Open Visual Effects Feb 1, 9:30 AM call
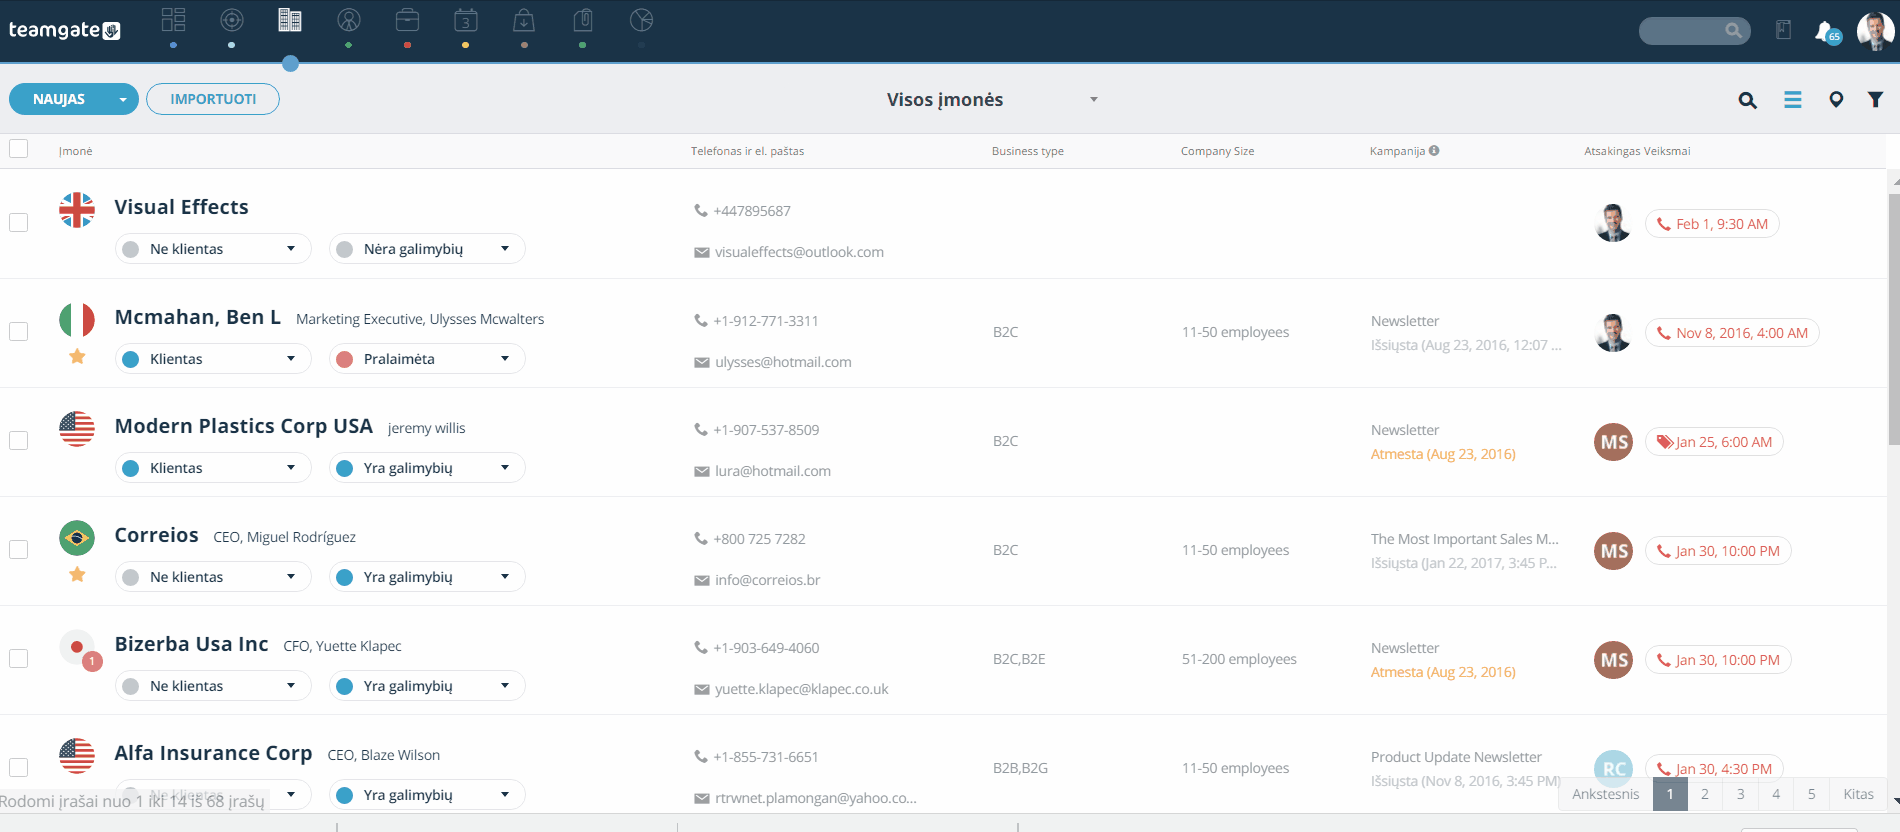The height and width of the screenshot is (832, 1900). [1712, 224]
